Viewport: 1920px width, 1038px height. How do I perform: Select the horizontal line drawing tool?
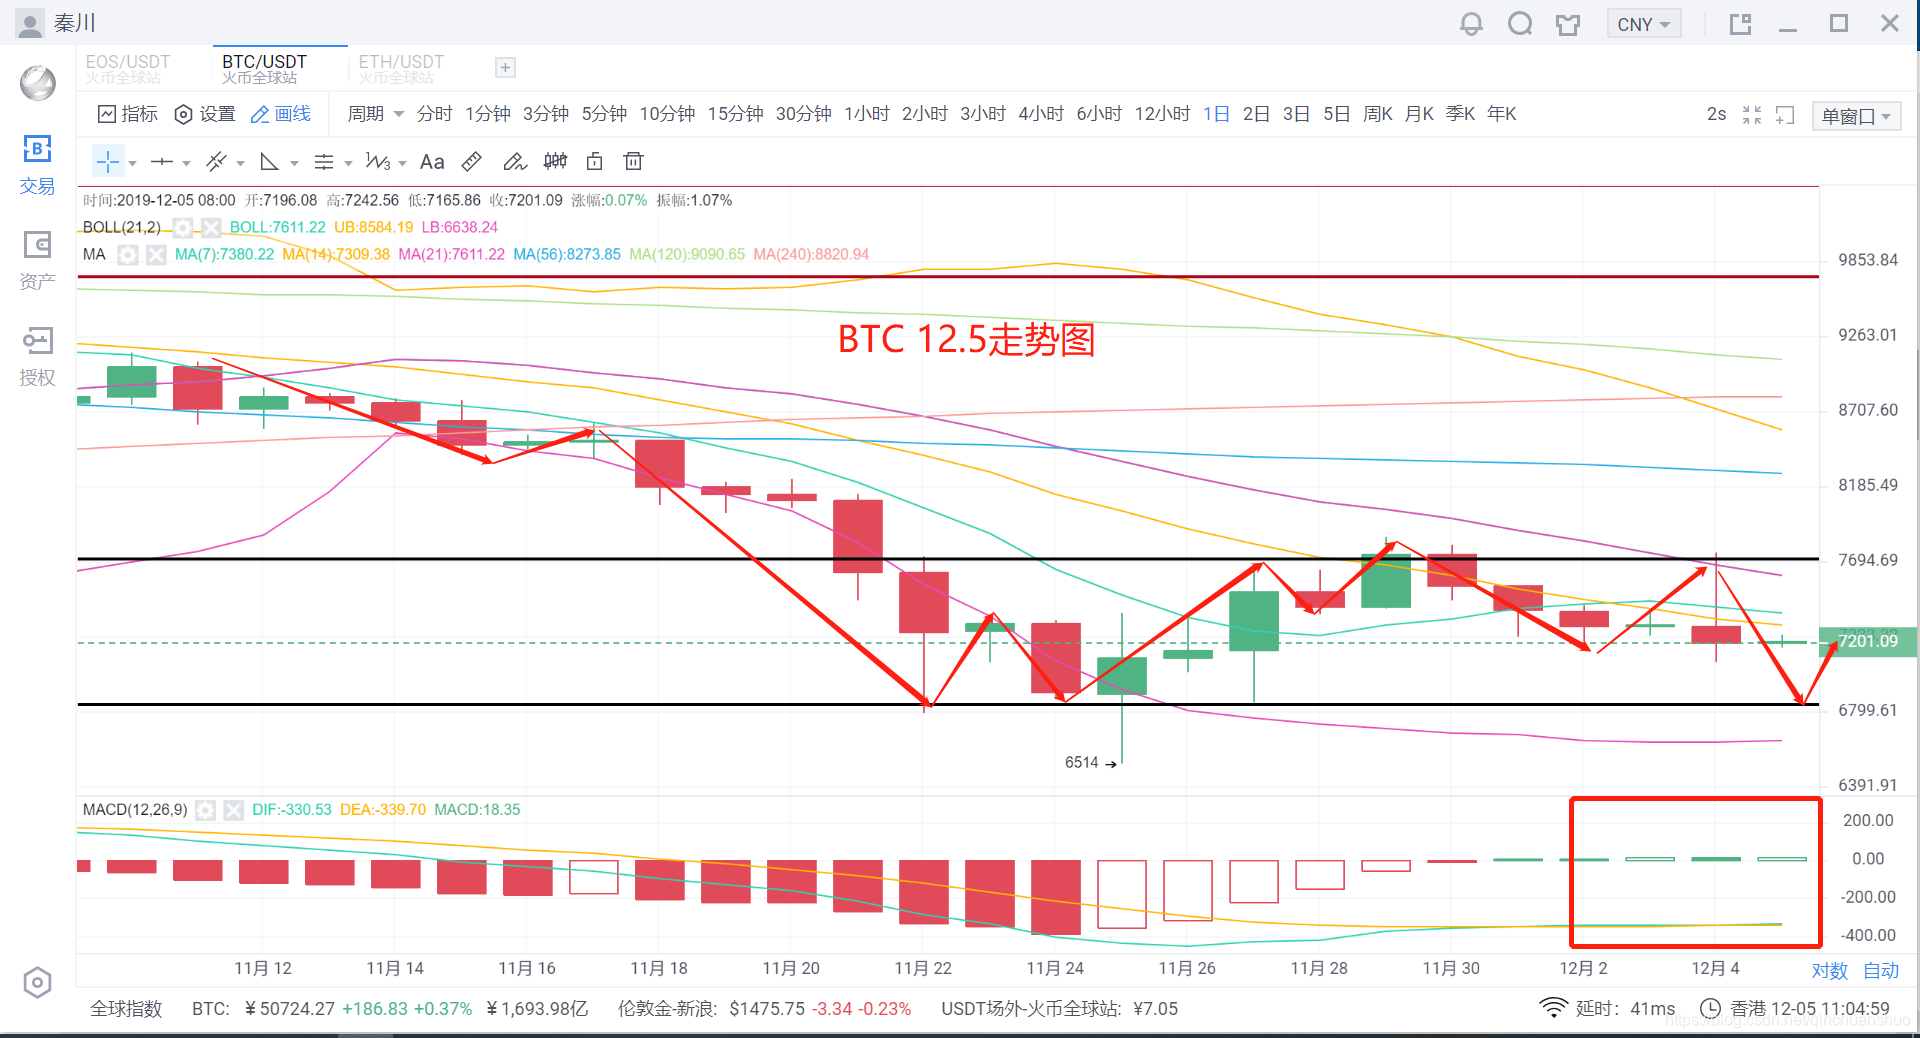pos(162,161)
